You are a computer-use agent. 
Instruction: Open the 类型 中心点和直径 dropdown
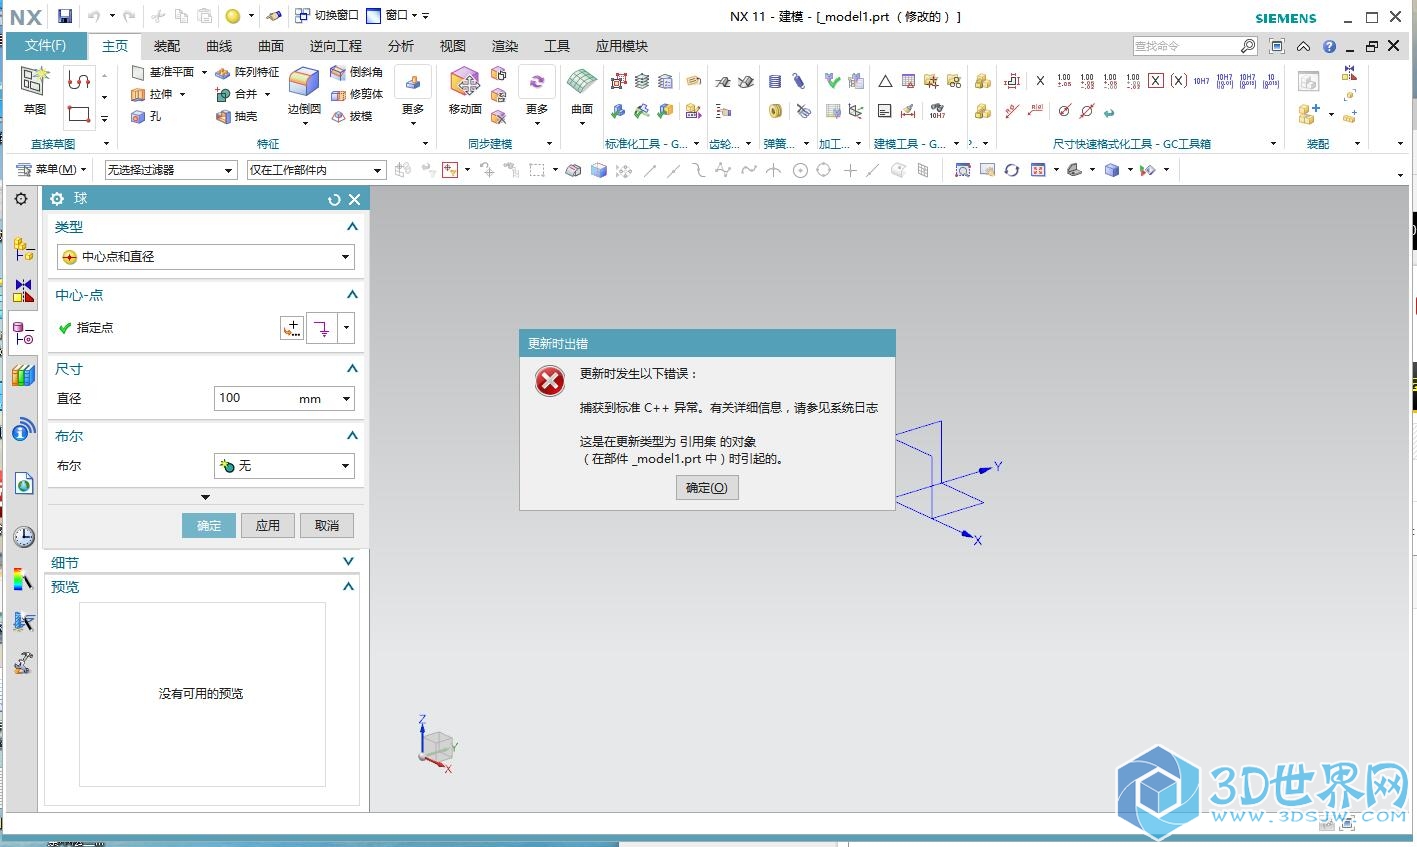(x=206, y=257)
